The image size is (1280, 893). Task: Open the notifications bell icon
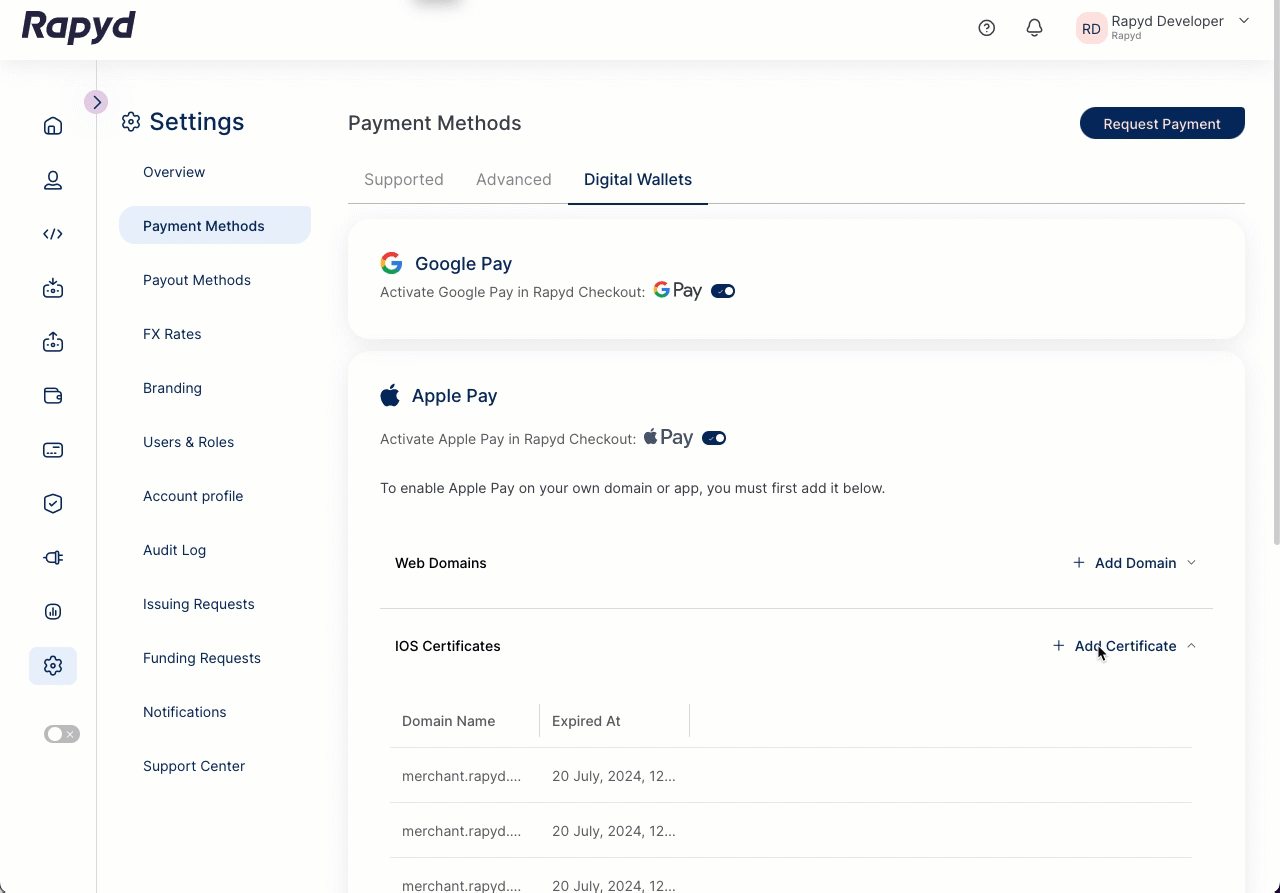pyautogui.click(x=1035, y=28)
